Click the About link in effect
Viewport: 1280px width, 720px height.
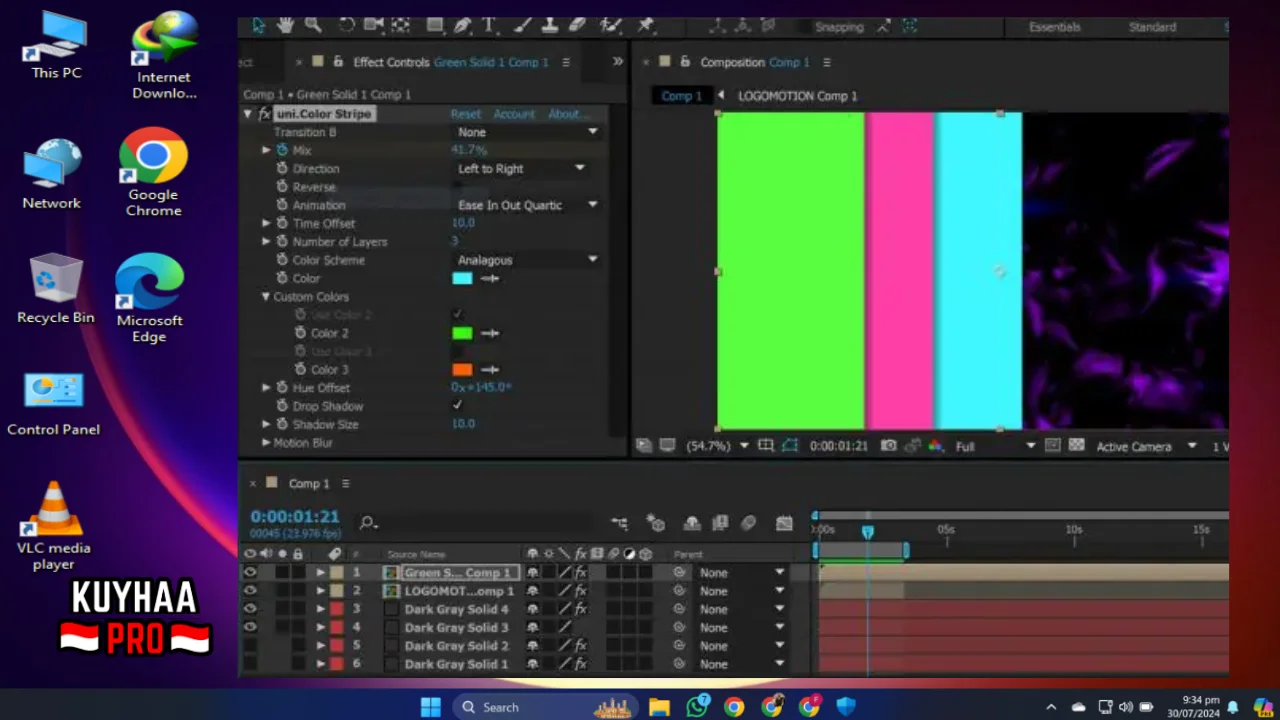point(567,114)
